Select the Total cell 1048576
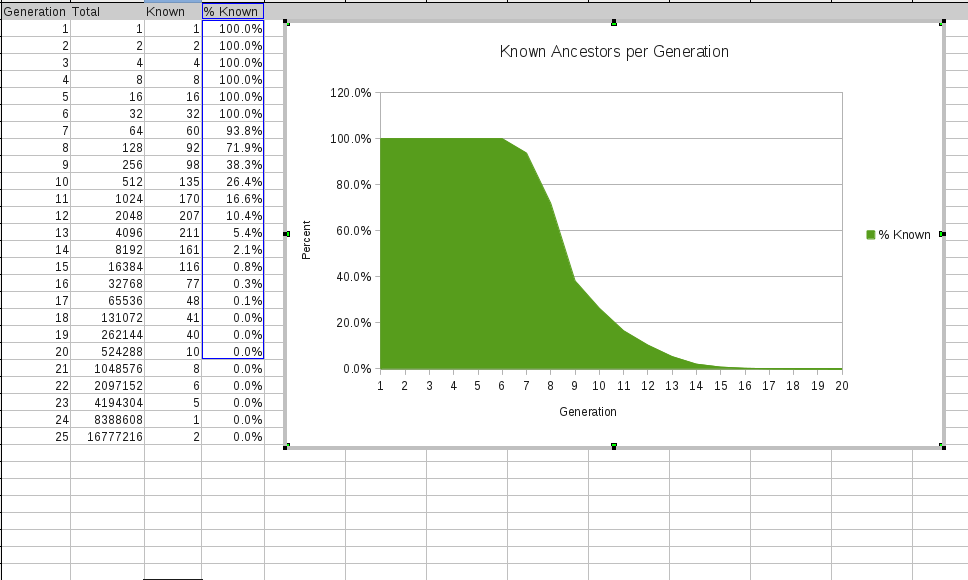This screenshot has height=580, width=968. [x=107, y=368]
